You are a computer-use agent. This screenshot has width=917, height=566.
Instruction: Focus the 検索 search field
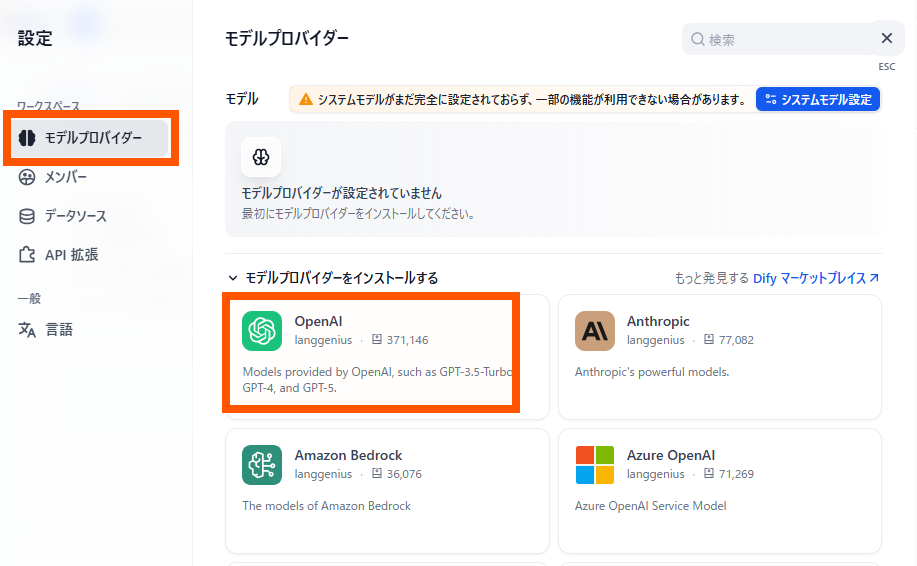pos(780,39)
